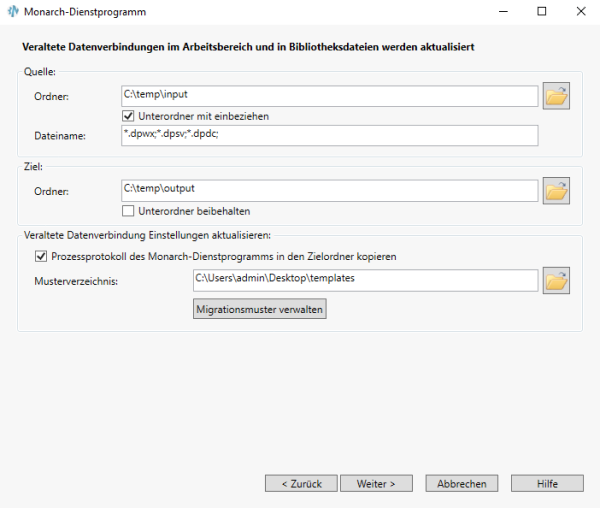Screen dimensions: 600x508
Task: Maximize the Monarch-Dienstprogramm window
Action: [x=541, y=12]
